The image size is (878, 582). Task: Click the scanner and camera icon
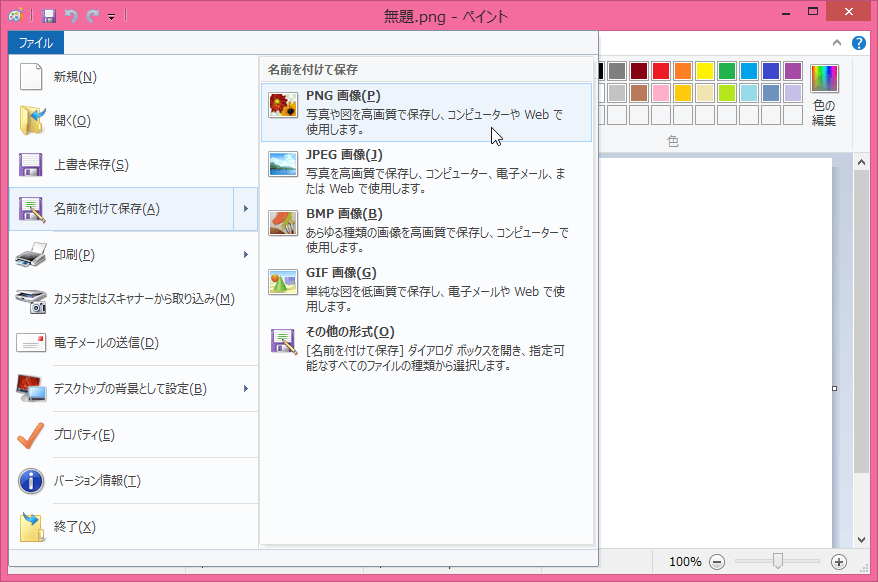coord(31,301)
